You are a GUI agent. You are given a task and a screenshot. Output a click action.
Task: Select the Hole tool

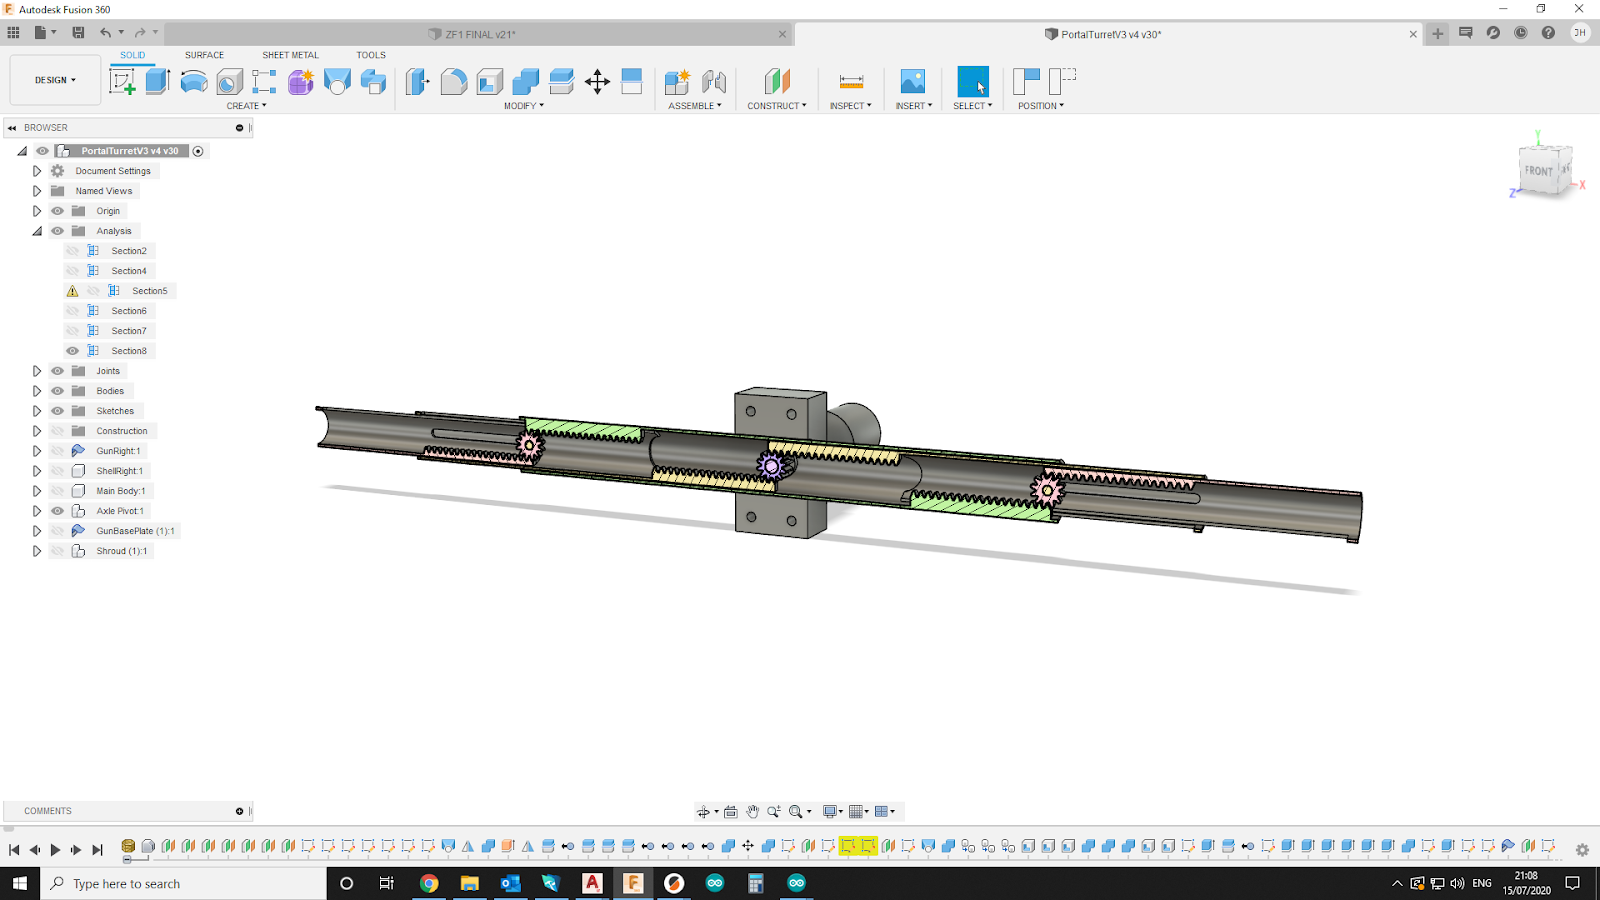[230, 81]
